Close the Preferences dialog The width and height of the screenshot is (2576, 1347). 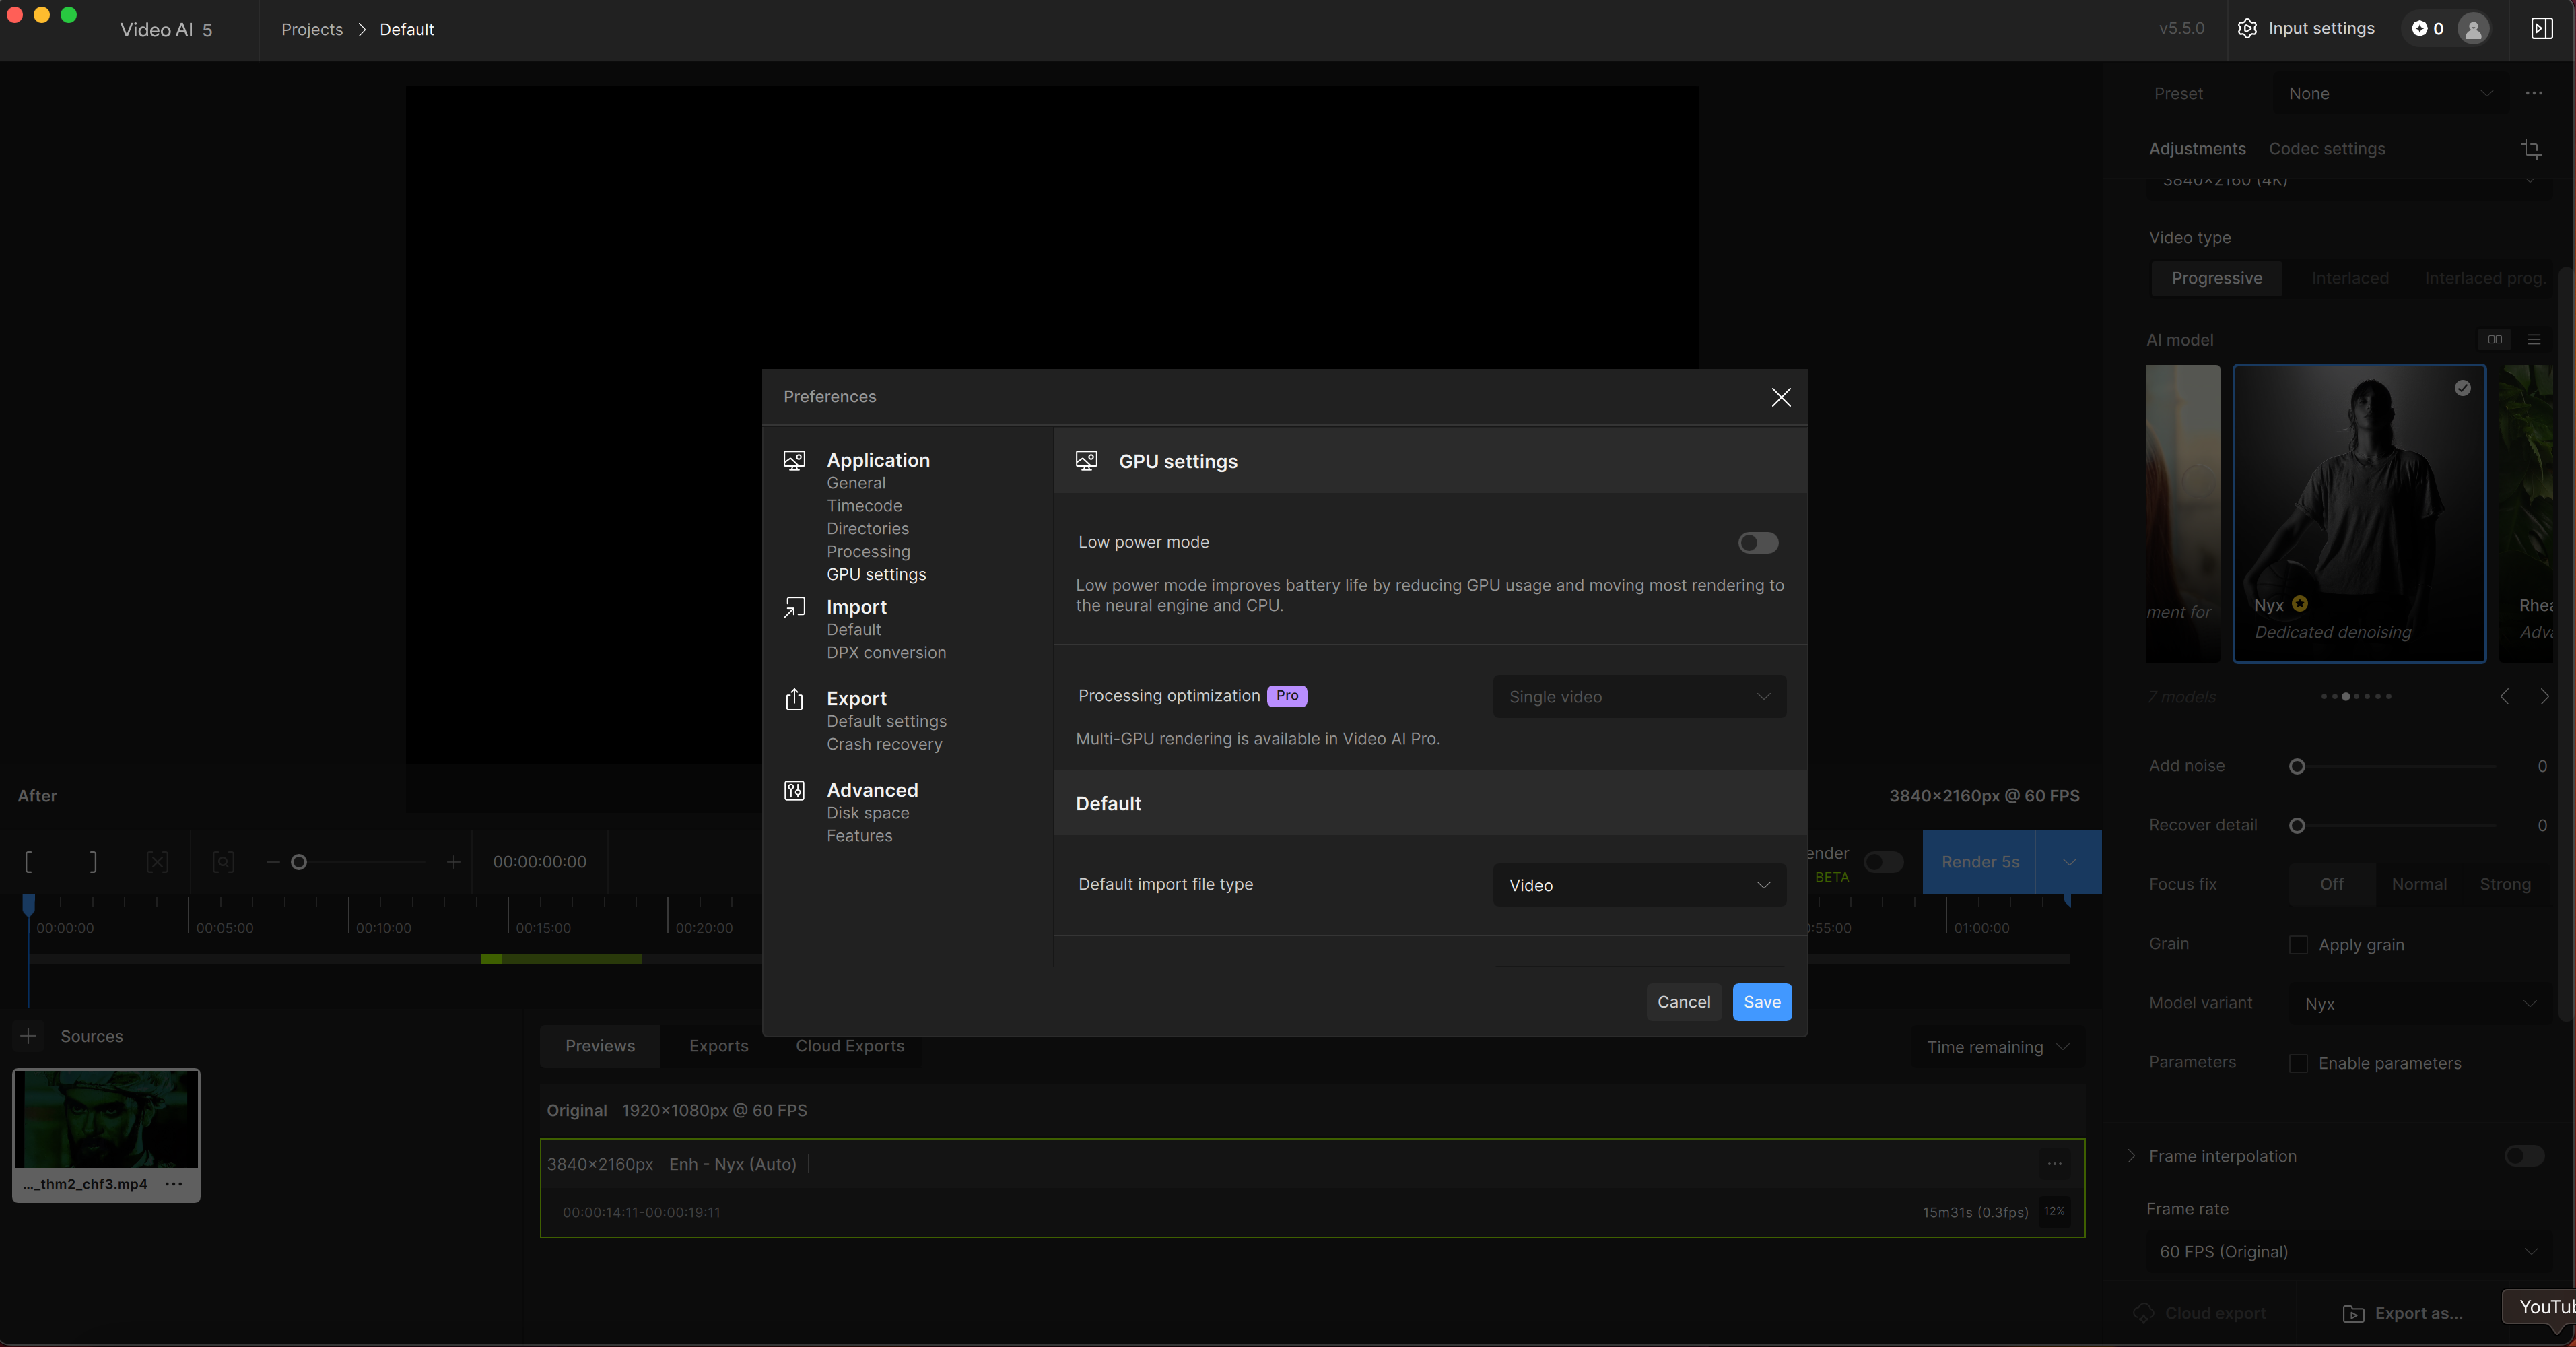point(1780,397)
